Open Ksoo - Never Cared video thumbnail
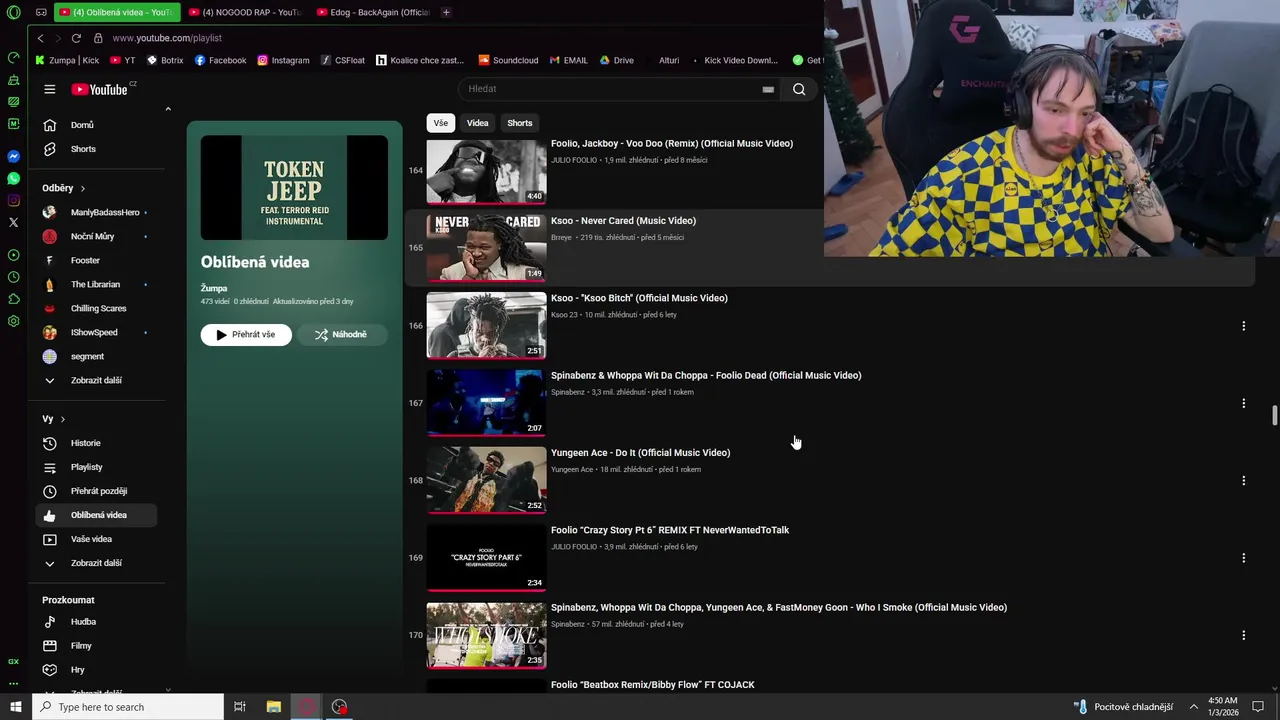Screen dimensions: 1280x720 point(486,248)
